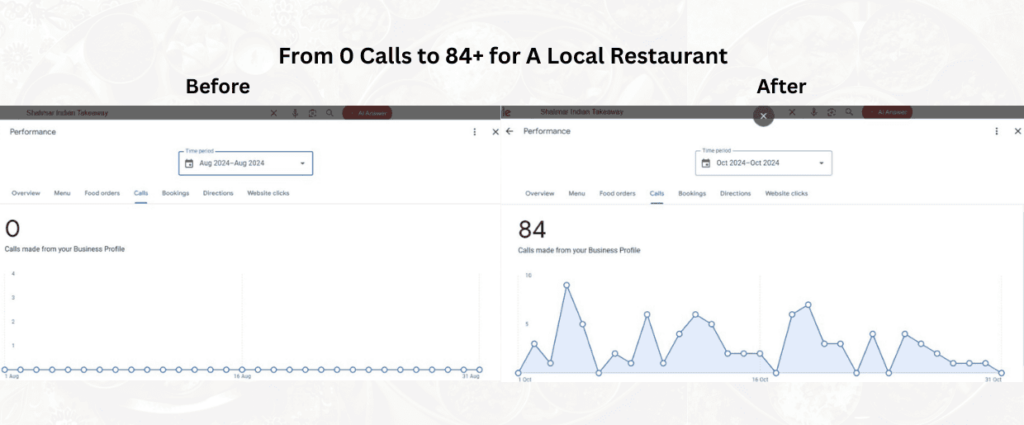Click 'Calls made from your Business Profile' under 84

[579, 250]
